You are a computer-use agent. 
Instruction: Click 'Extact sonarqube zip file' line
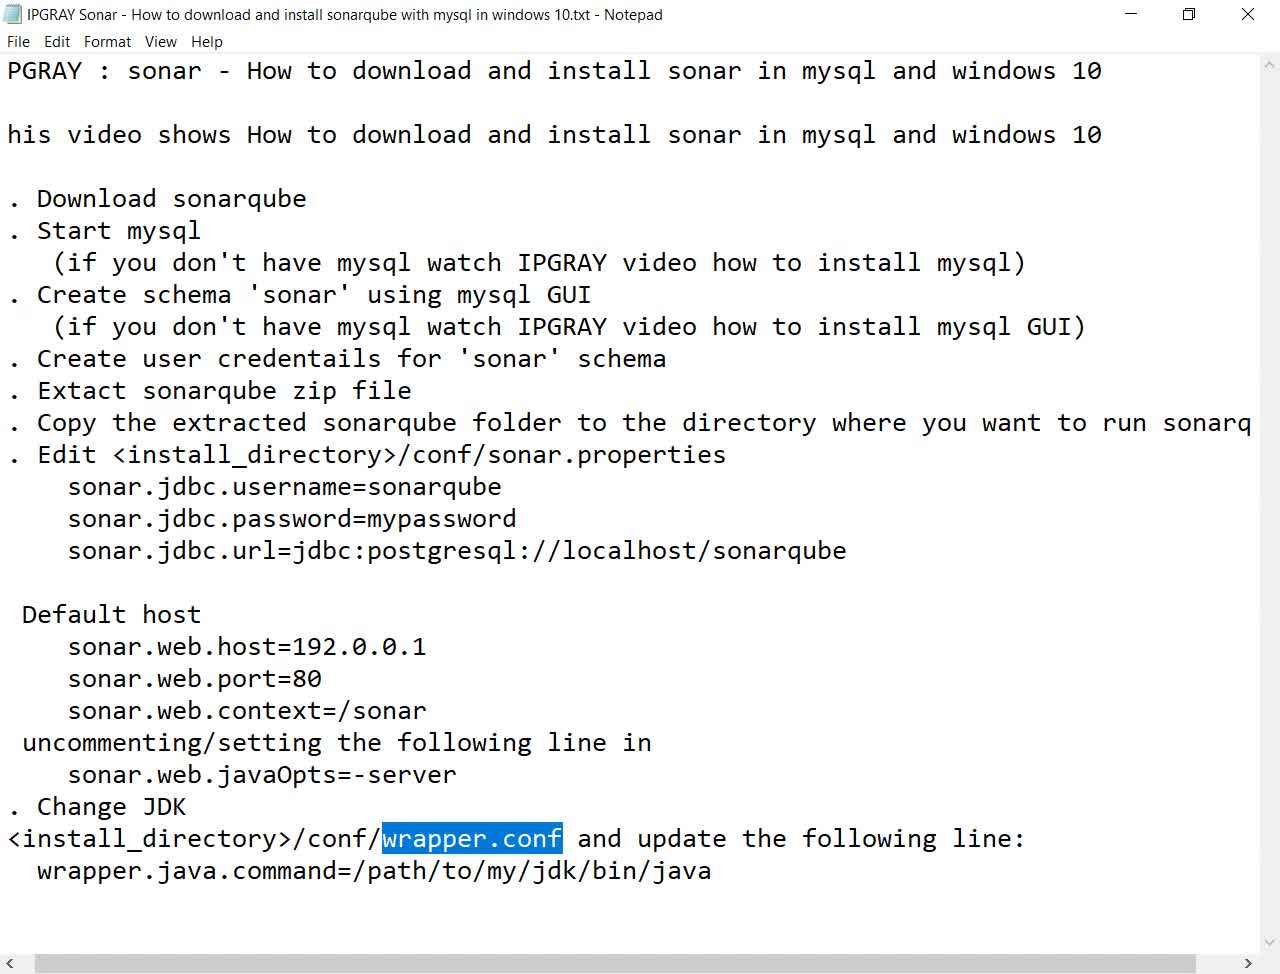(x=210, y=391)
